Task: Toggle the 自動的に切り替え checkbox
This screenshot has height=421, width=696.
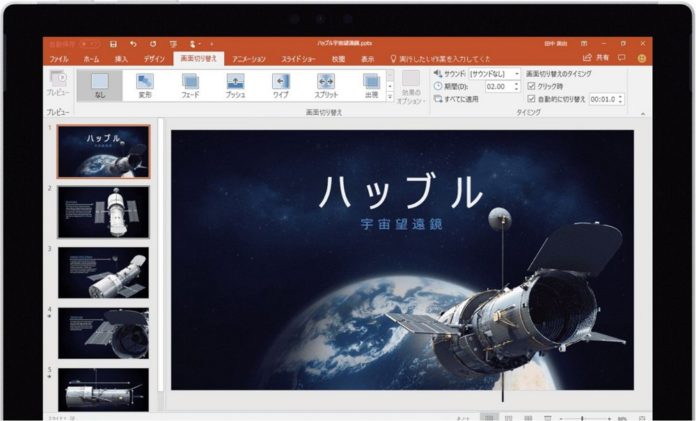Action: pyautogui.click(x=531, y=99)
